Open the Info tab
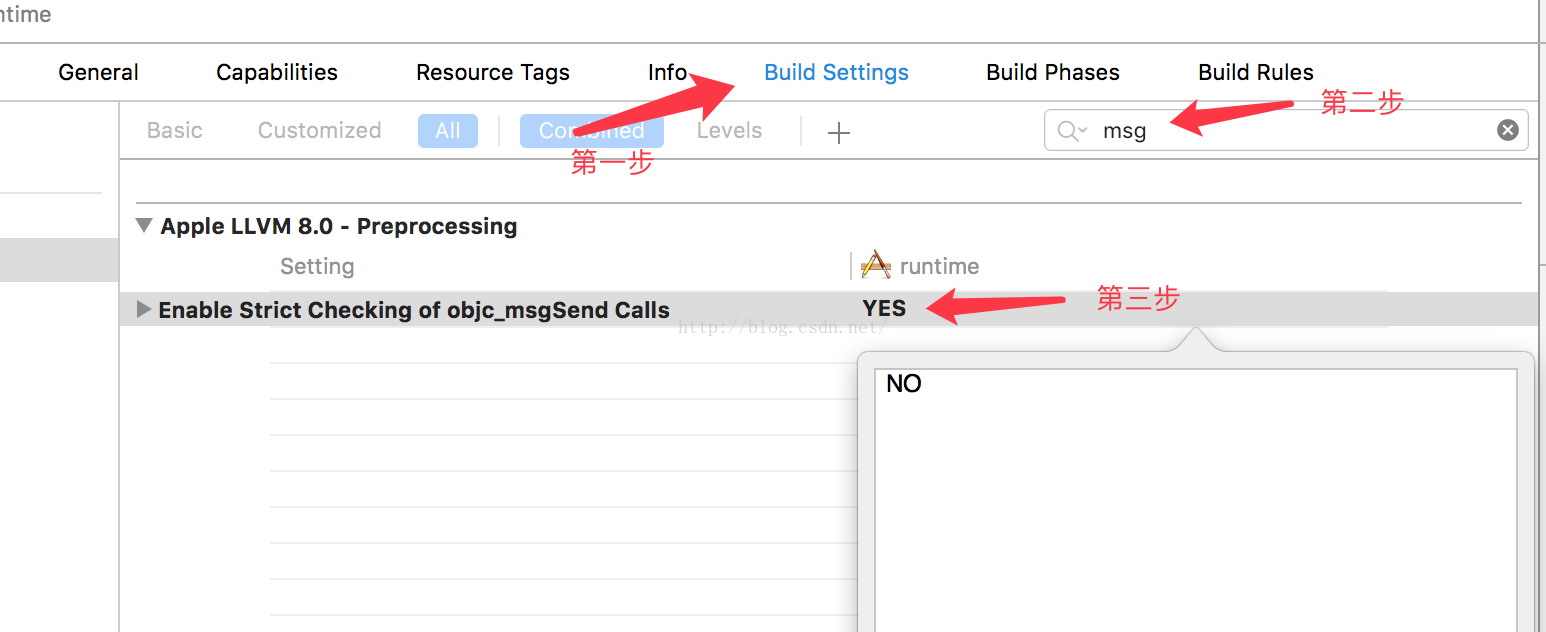 [x=667, y=72]
